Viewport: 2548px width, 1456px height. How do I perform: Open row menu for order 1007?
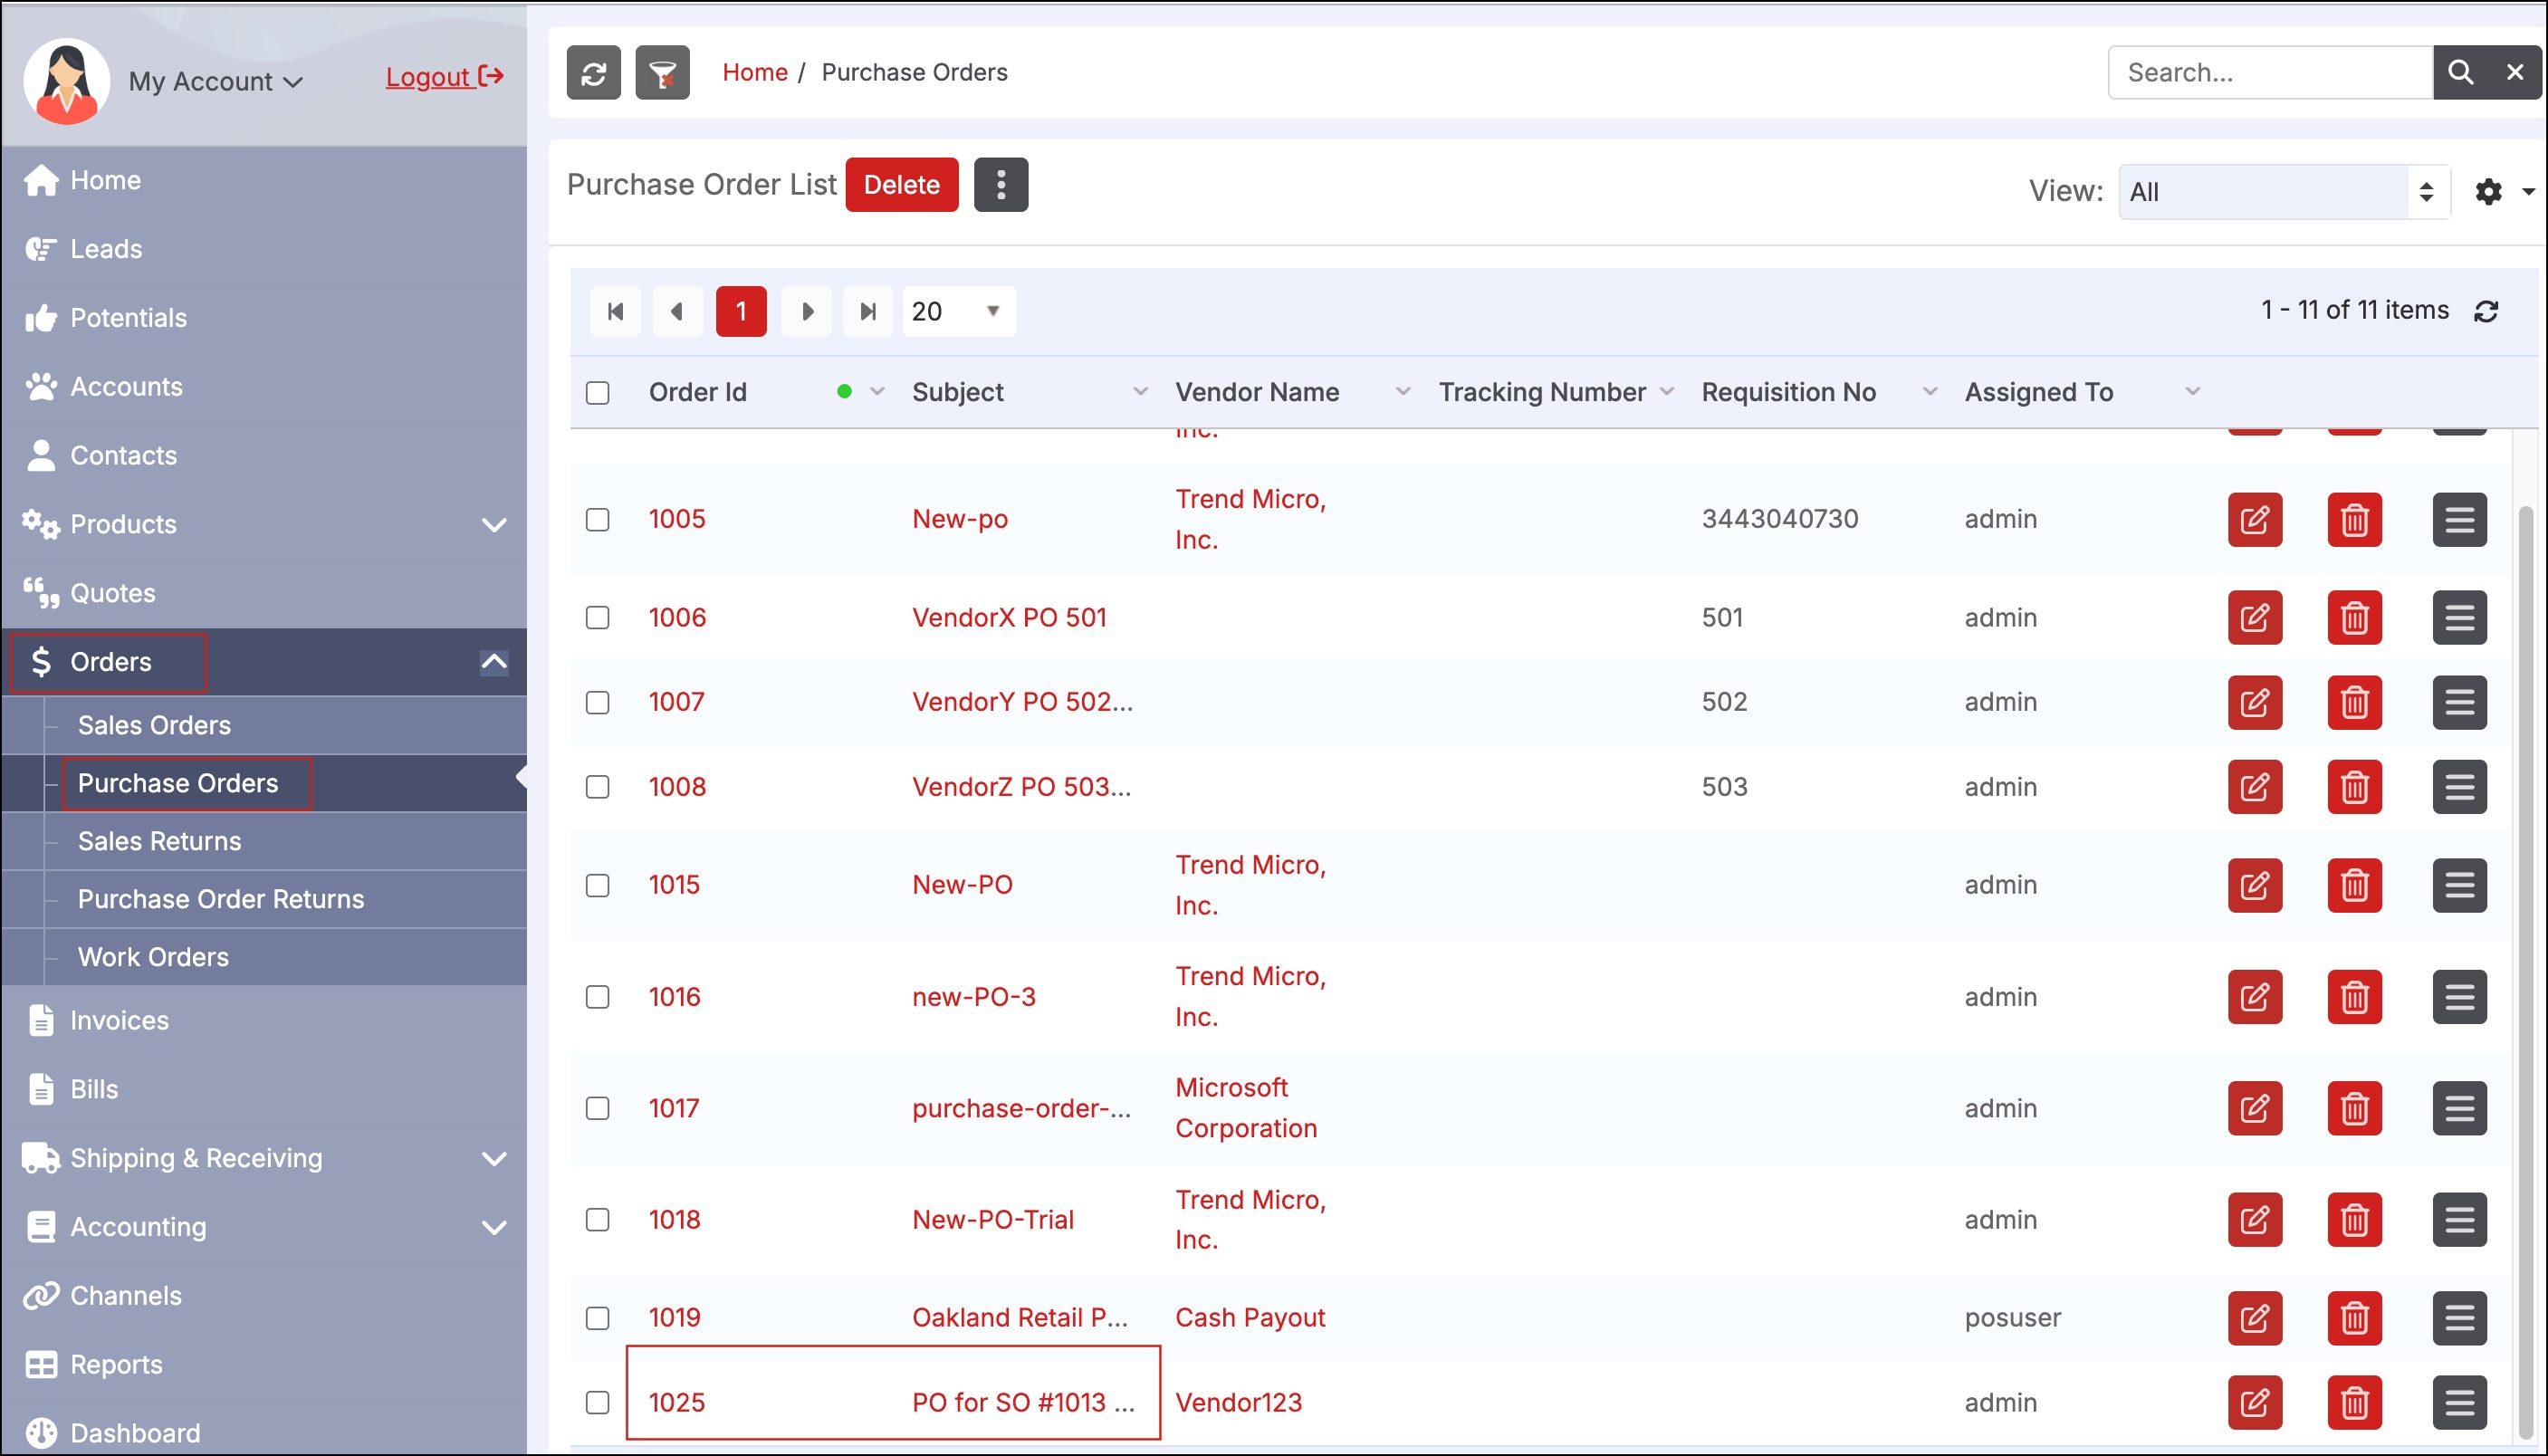click(x=2460, y=702)
